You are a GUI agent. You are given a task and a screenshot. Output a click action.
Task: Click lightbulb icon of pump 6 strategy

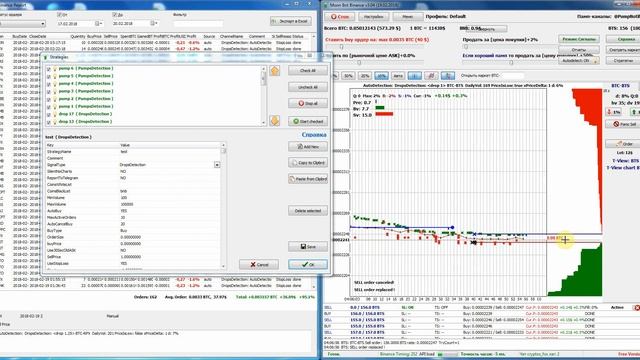[x=55, y=69]
